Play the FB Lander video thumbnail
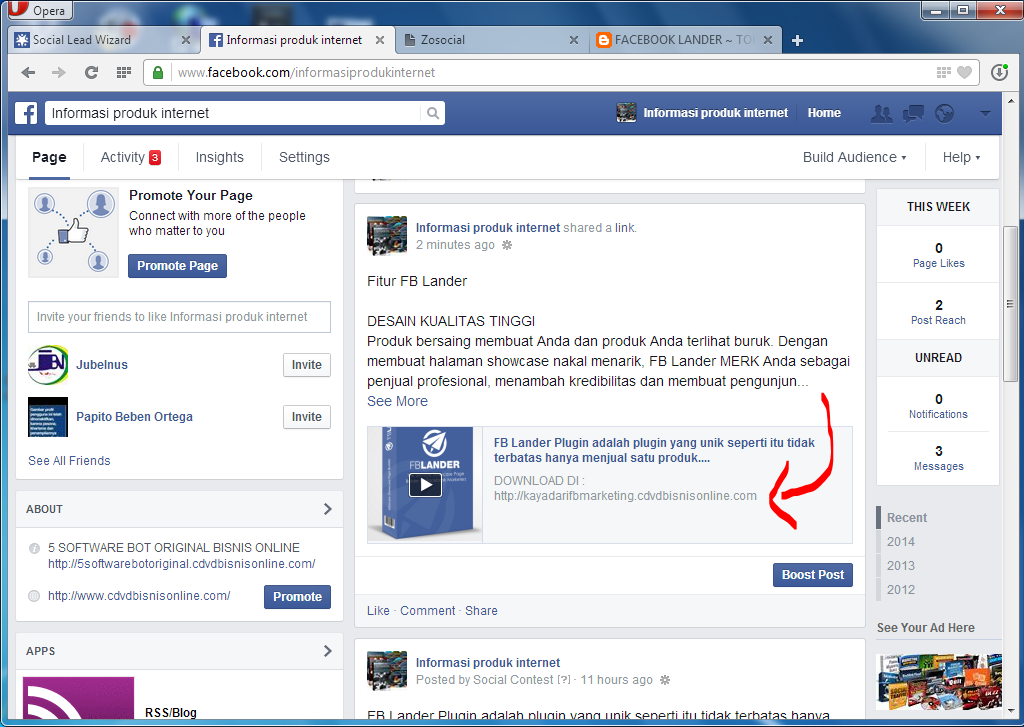1024x727 pixels. click(425, 485)
